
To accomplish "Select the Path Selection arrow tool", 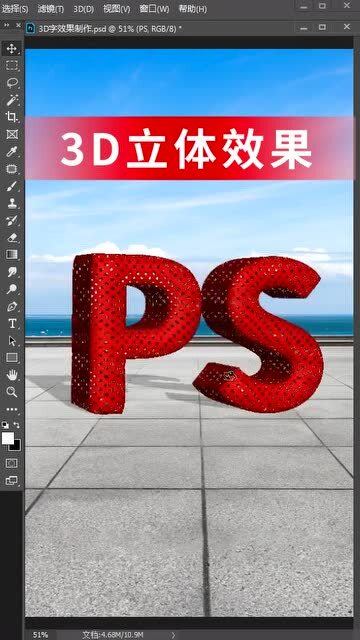I will tap(12, 341).
